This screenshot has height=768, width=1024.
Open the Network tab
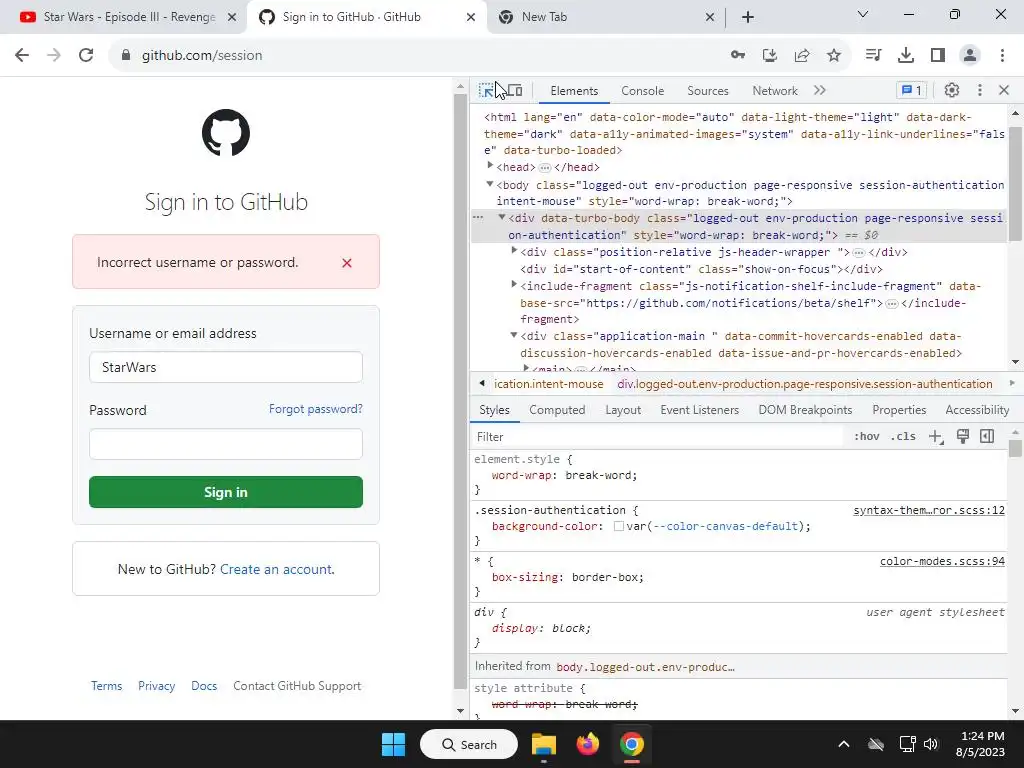(775, 91)
